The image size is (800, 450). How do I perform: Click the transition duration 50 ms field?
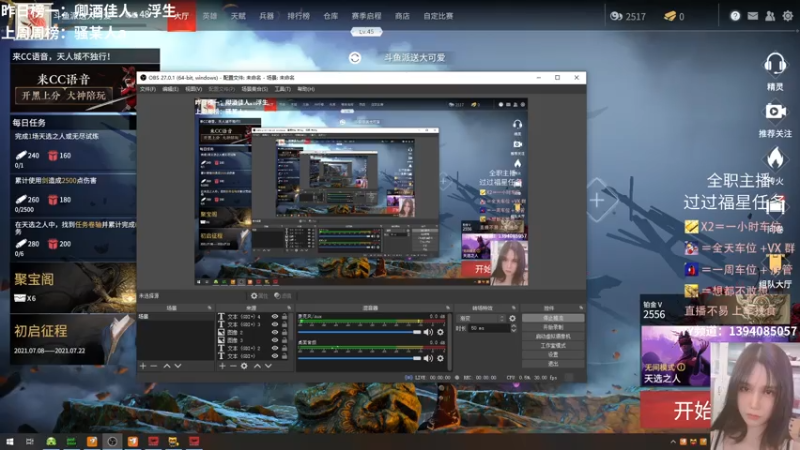tap(489, 329)
